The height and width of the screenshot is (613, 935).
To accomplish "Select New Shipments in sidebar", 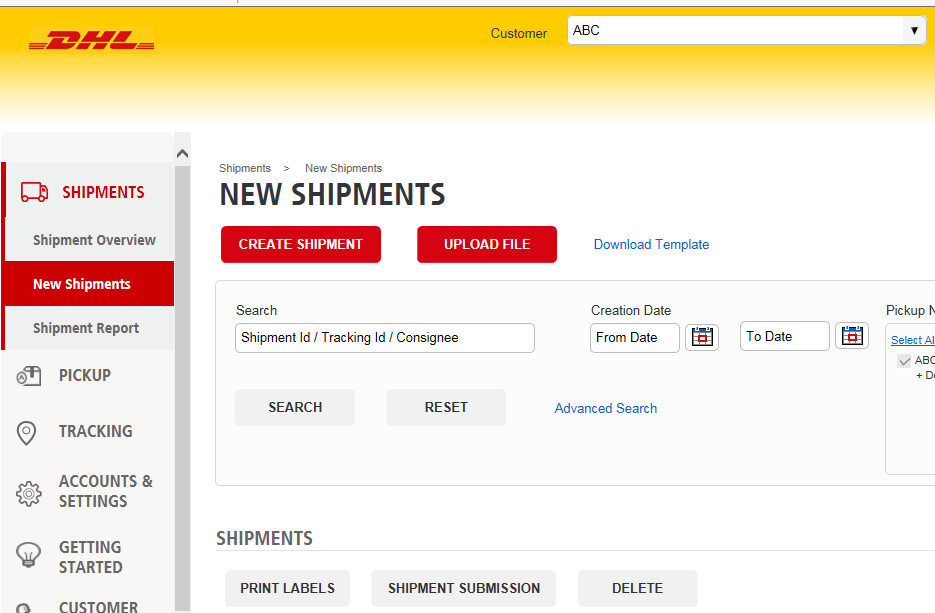I will [x=82, y=284].
